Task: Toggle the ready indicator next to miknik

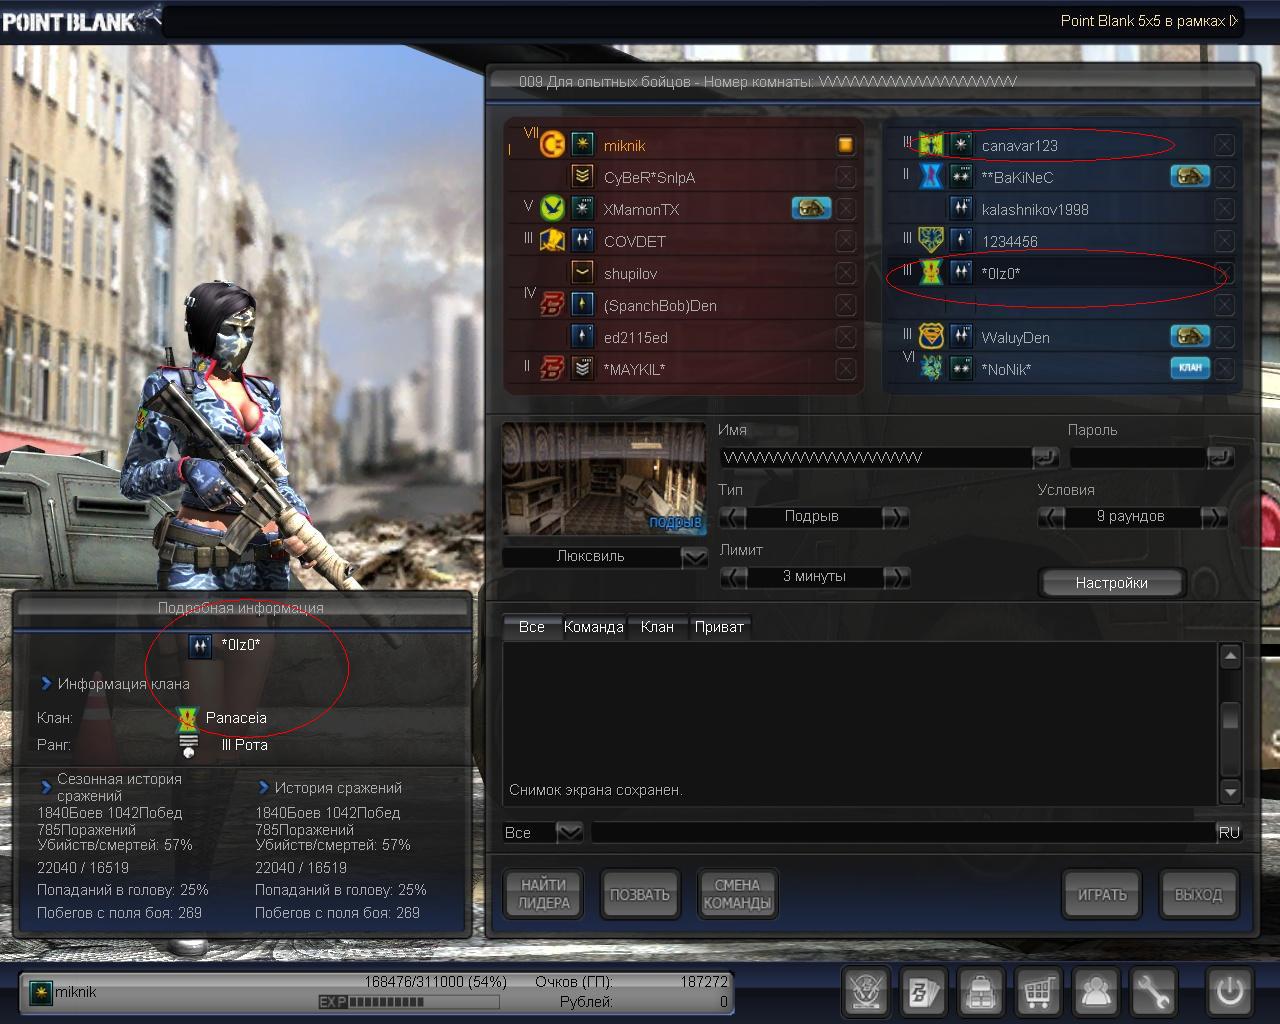Action: pyautogui.click(x=845, y=145)
